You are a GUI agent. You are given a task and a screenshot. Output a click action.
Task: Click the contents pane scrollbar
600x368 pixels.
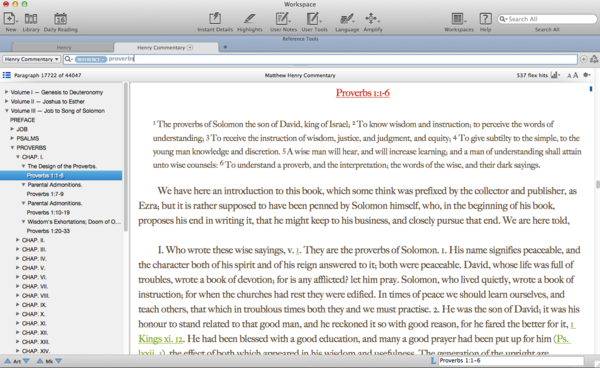pos(126,157)
